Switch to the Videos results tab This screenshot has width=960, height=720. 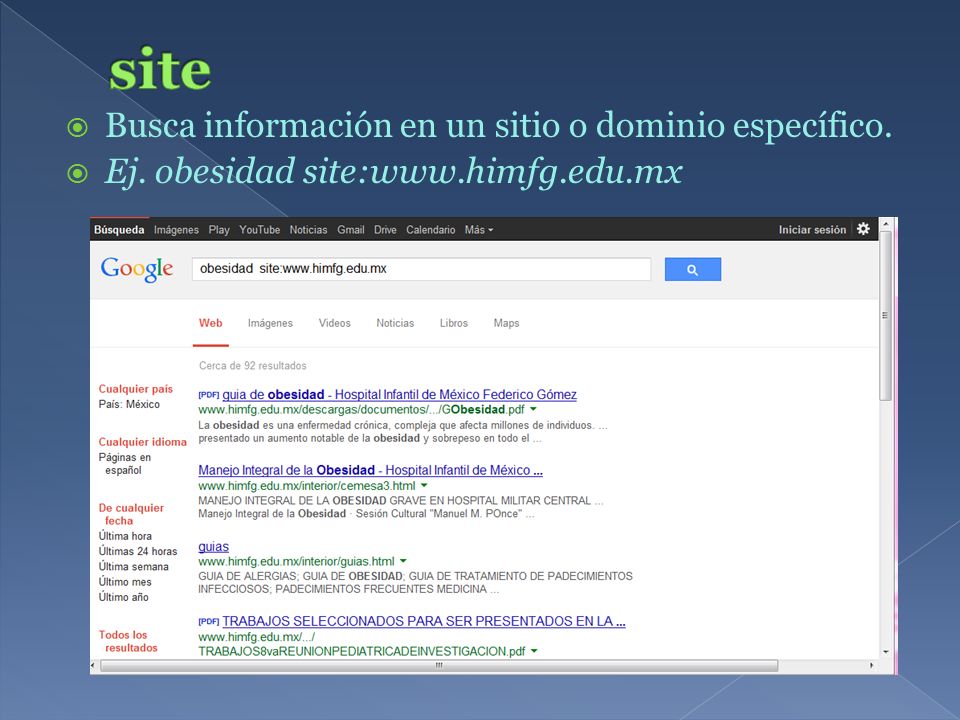point(334,323)
